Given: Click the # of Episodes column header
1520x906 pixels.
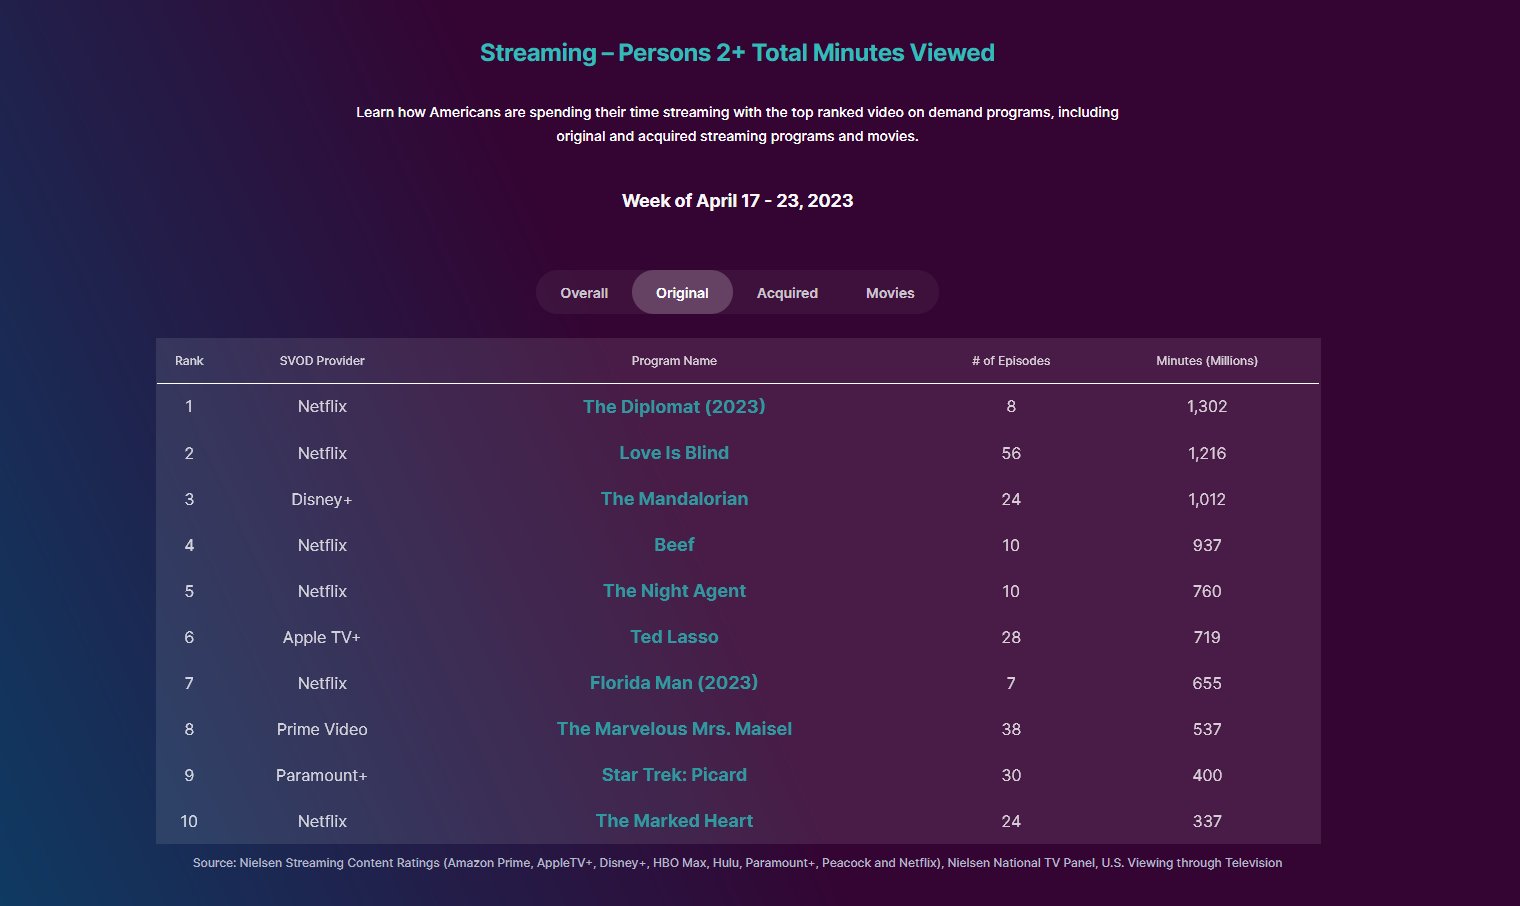Looking at the screenshot, I should pos(1011,361).
